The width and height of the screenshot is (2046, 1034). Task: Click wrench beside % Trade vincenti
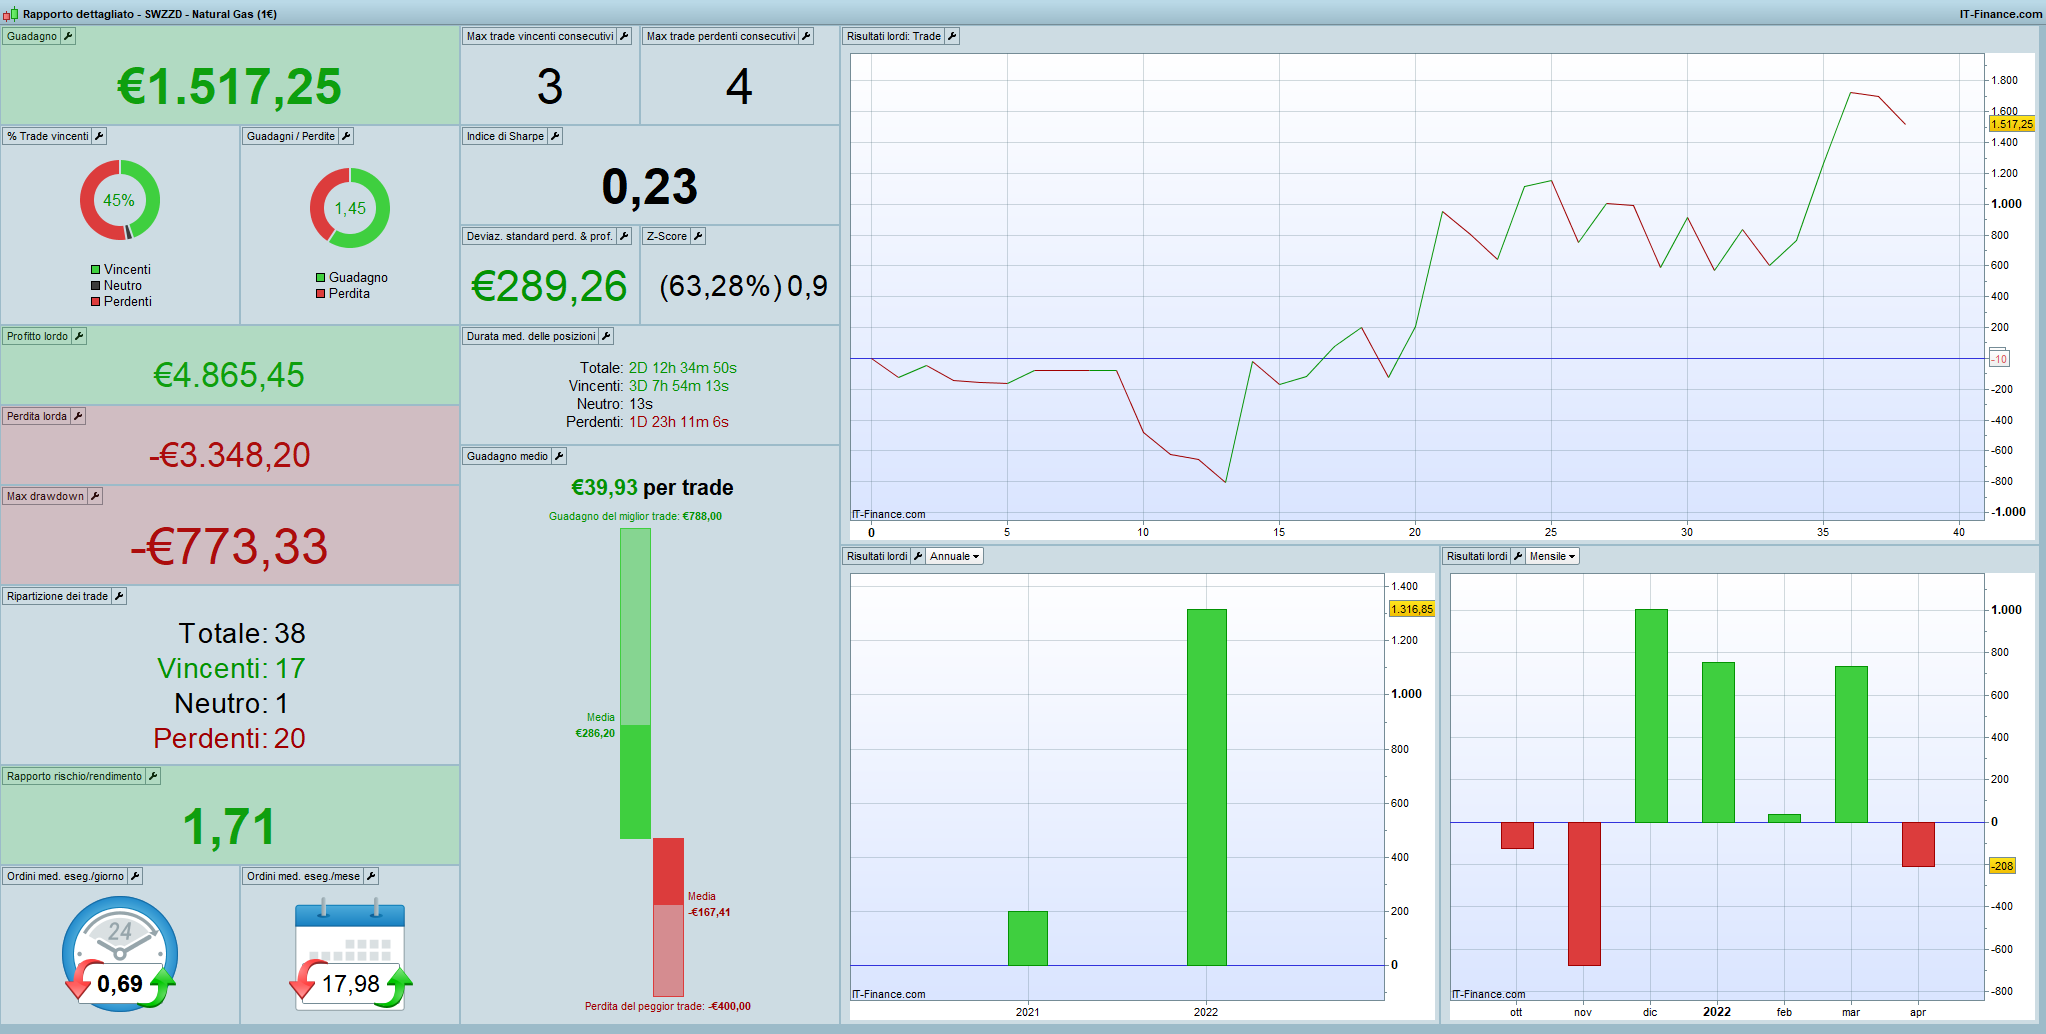99,136
